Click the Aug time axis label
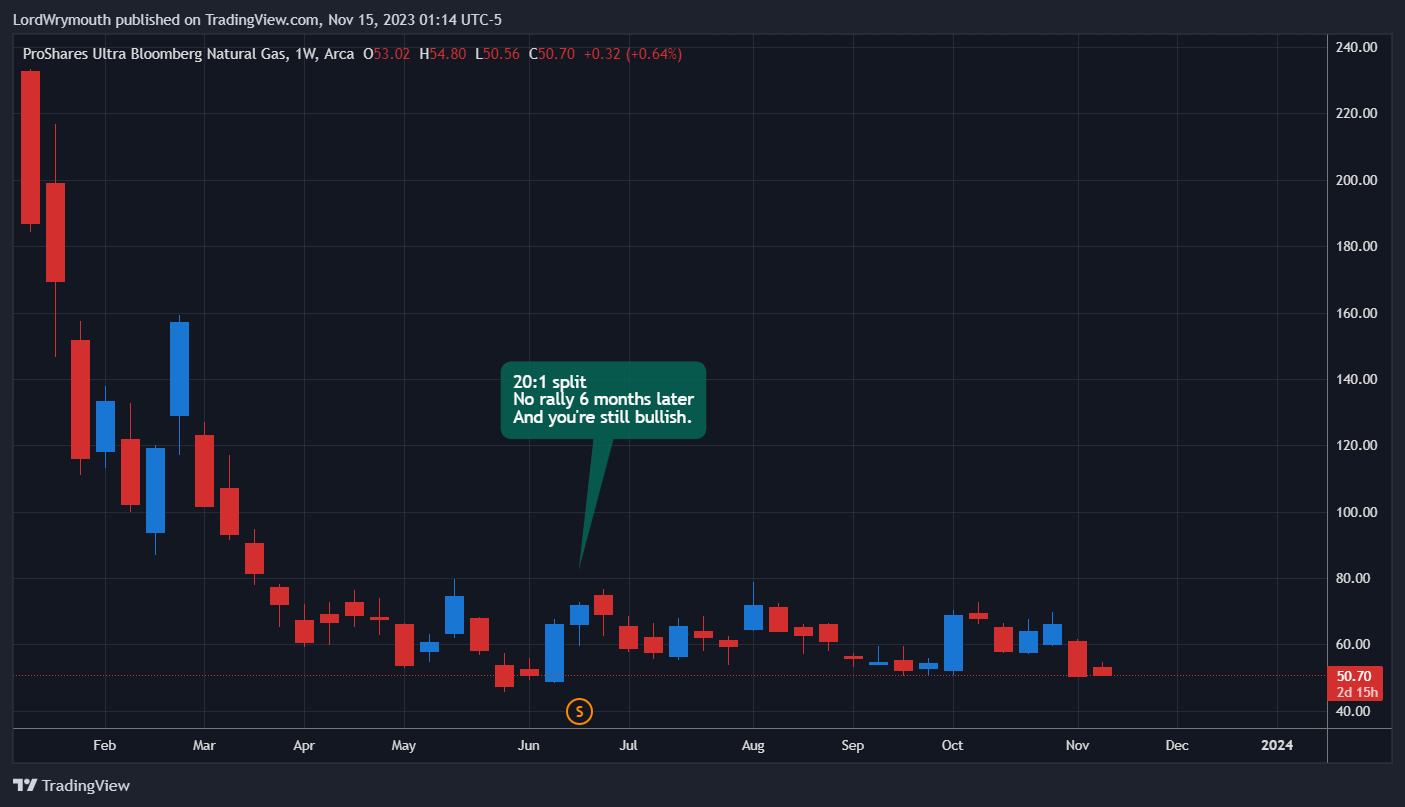This screenshot has width=1405, height=807. pyautogui.click(x=753, y=745)
